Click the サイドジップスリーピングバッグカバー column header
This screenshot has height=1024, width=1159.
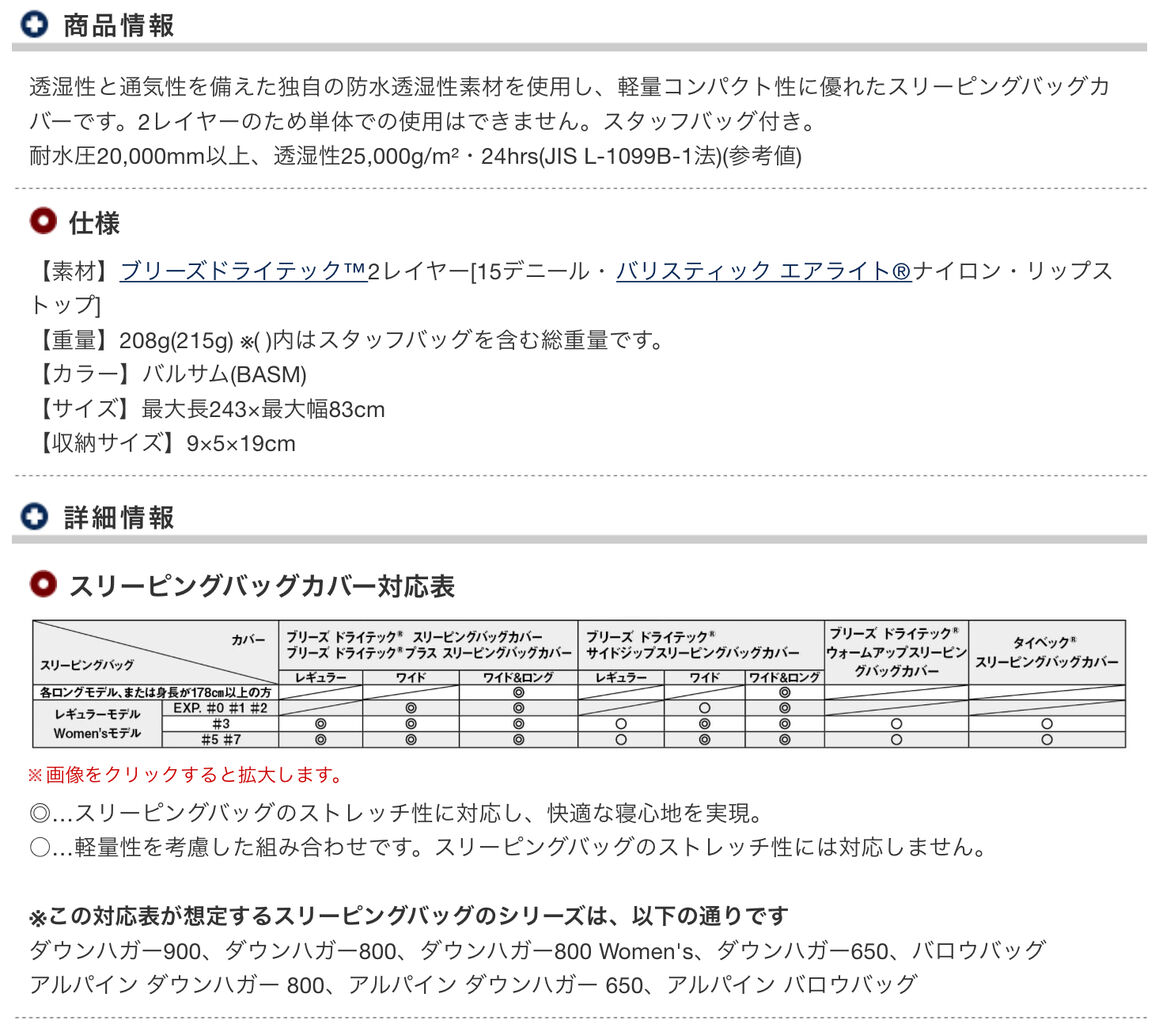[x=700, y=645]
